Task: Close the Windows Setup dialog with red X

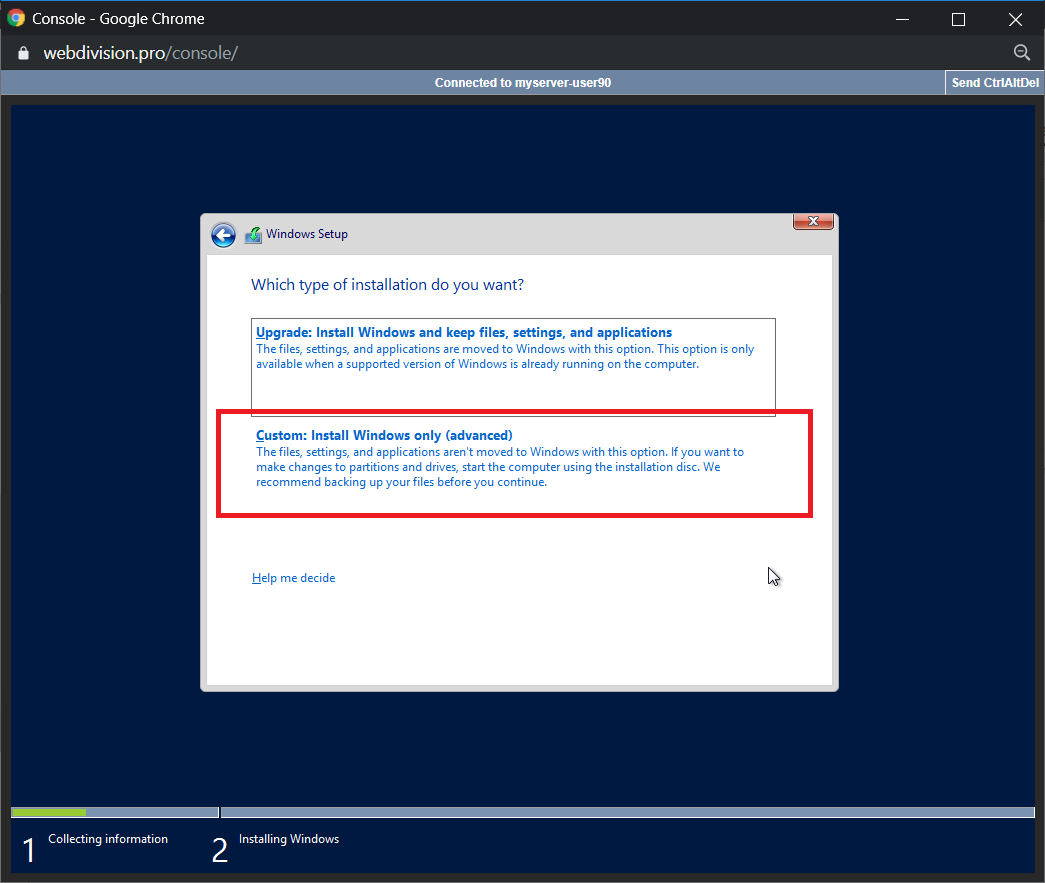Action: click(813, 221)
